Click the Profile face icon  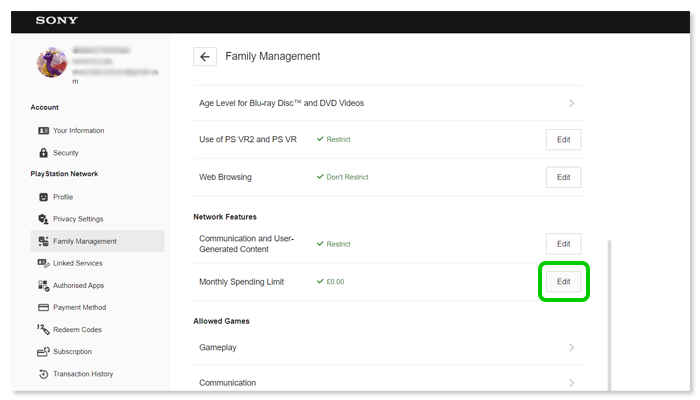click(43, 197)
